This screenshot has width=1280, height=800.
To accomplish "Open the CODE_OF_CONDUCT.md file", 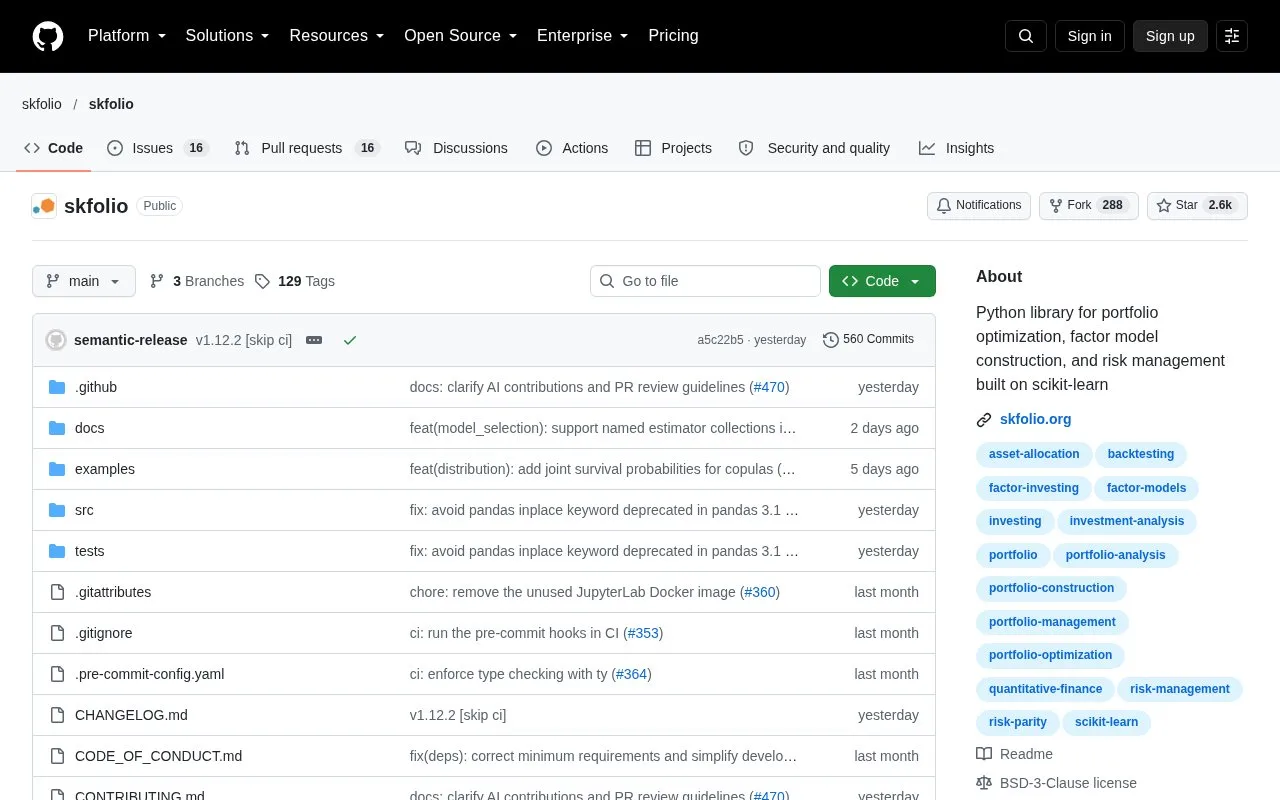I will [158, 756].
